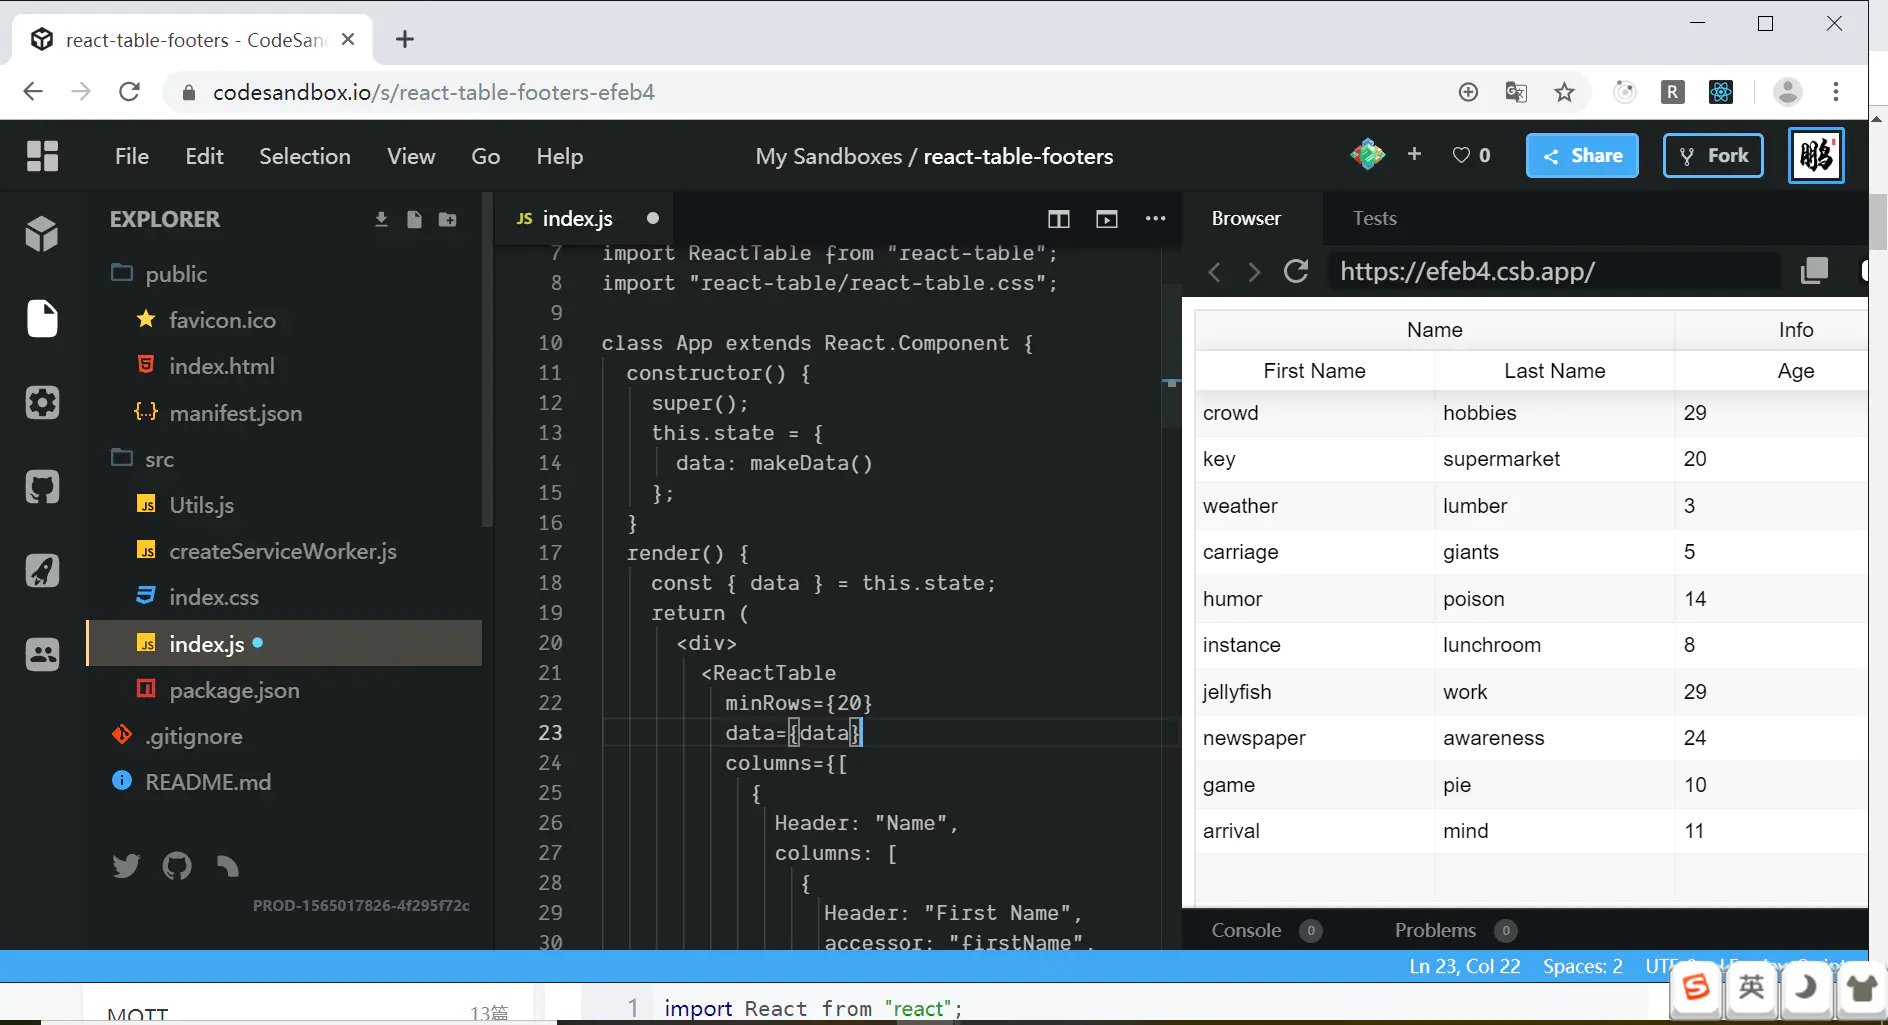The image size is (1888, 1025).
Task: Export the sandbox using the download icon
Action: 382,219
